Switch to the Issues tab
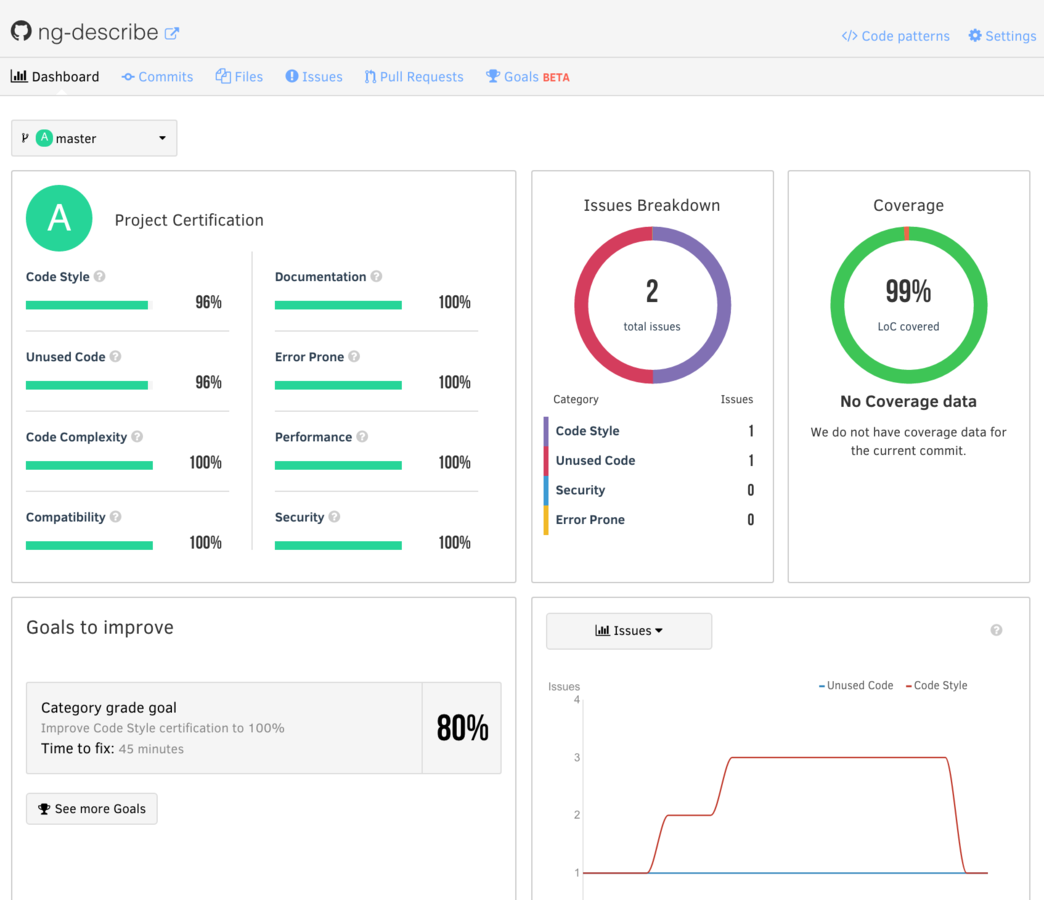This screenshot has width=1044, height=900. (314, 77)
